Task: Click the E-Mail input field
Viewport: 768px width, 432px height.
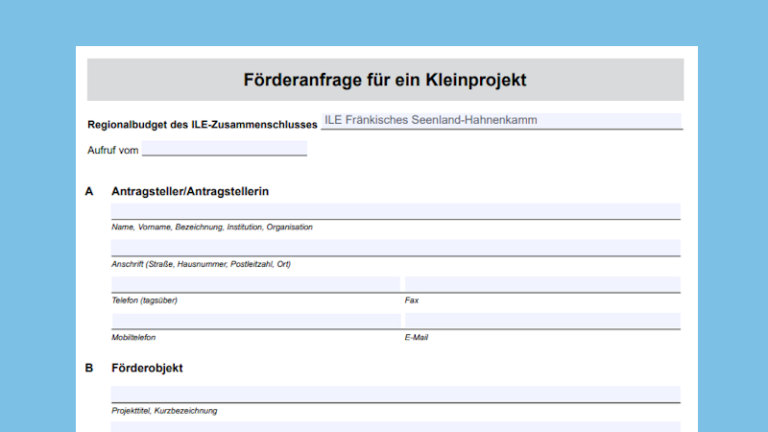Action: [543, 321]
